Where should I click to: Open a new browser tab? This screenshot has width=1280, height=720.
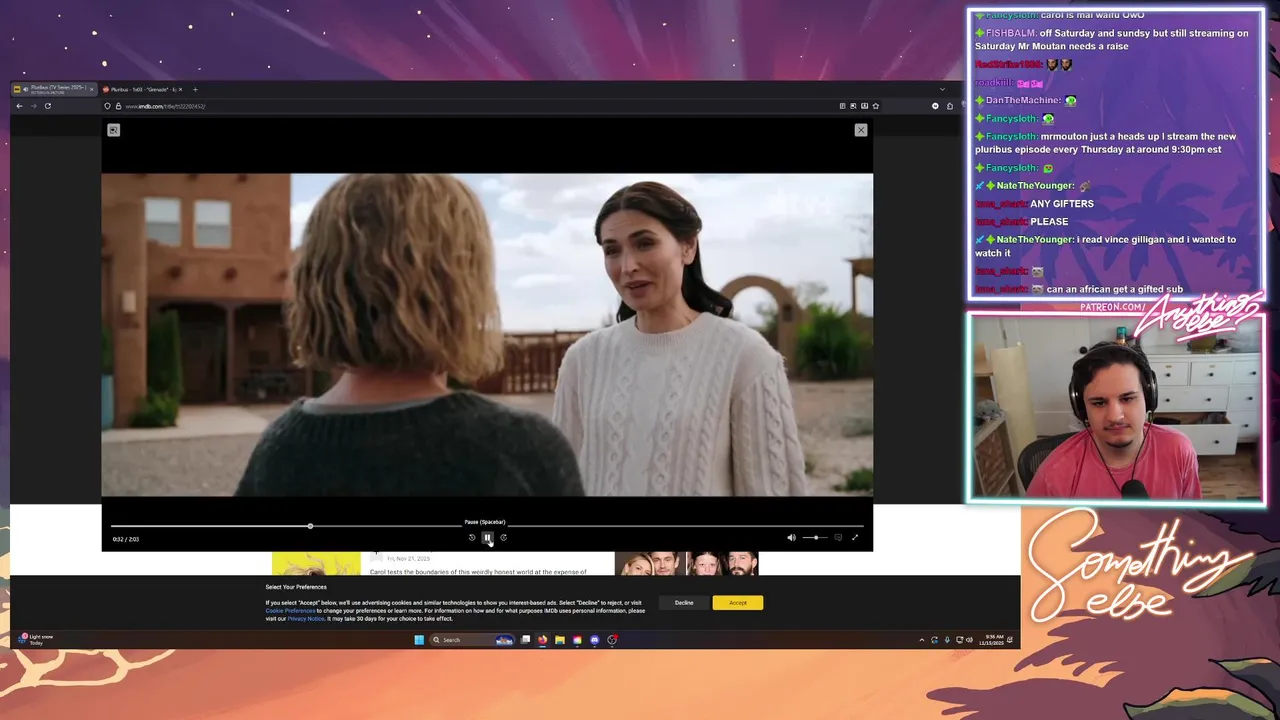tap(195, 89)
